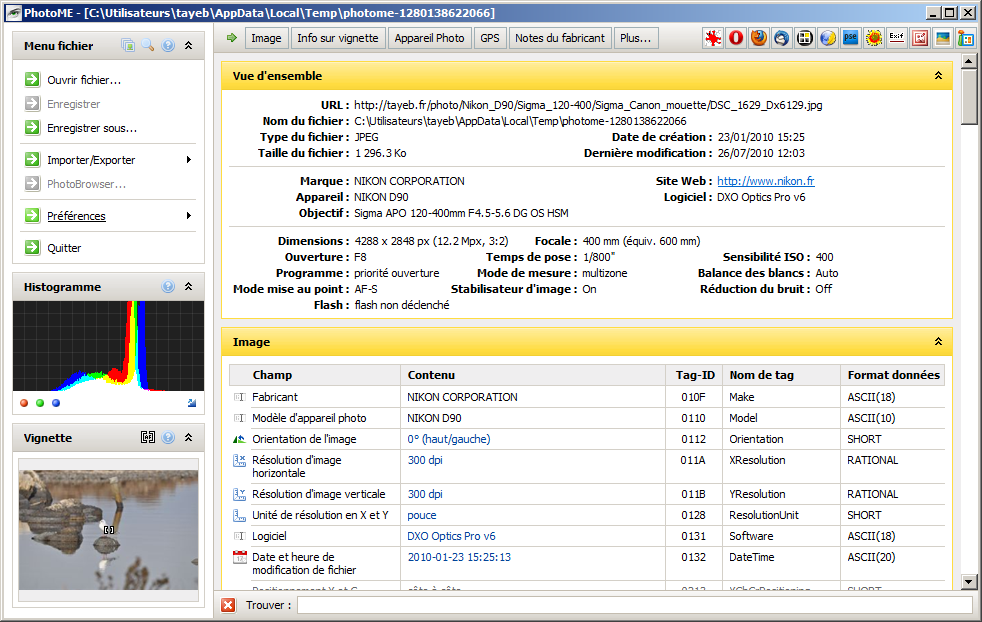Click the focus-point icon in Vignette header
The image size is (982, 622).
point(148,438)
